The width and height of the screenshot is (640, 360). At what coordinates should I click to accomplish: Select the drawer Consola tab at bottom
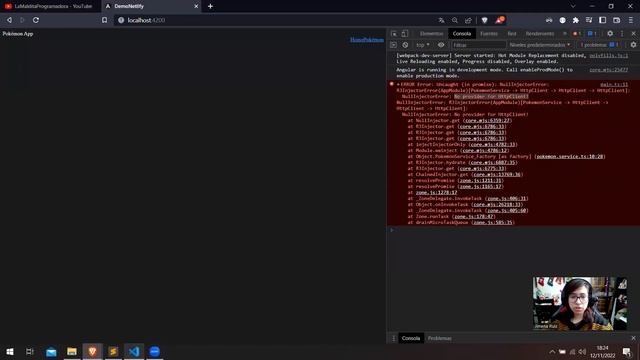click(x=411, y=338)
